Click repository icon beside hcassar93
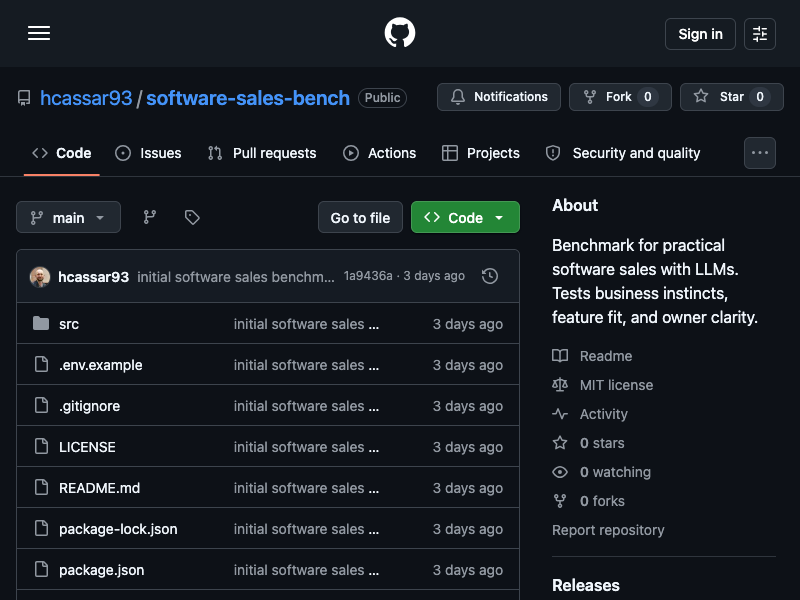 coord(24,98)
